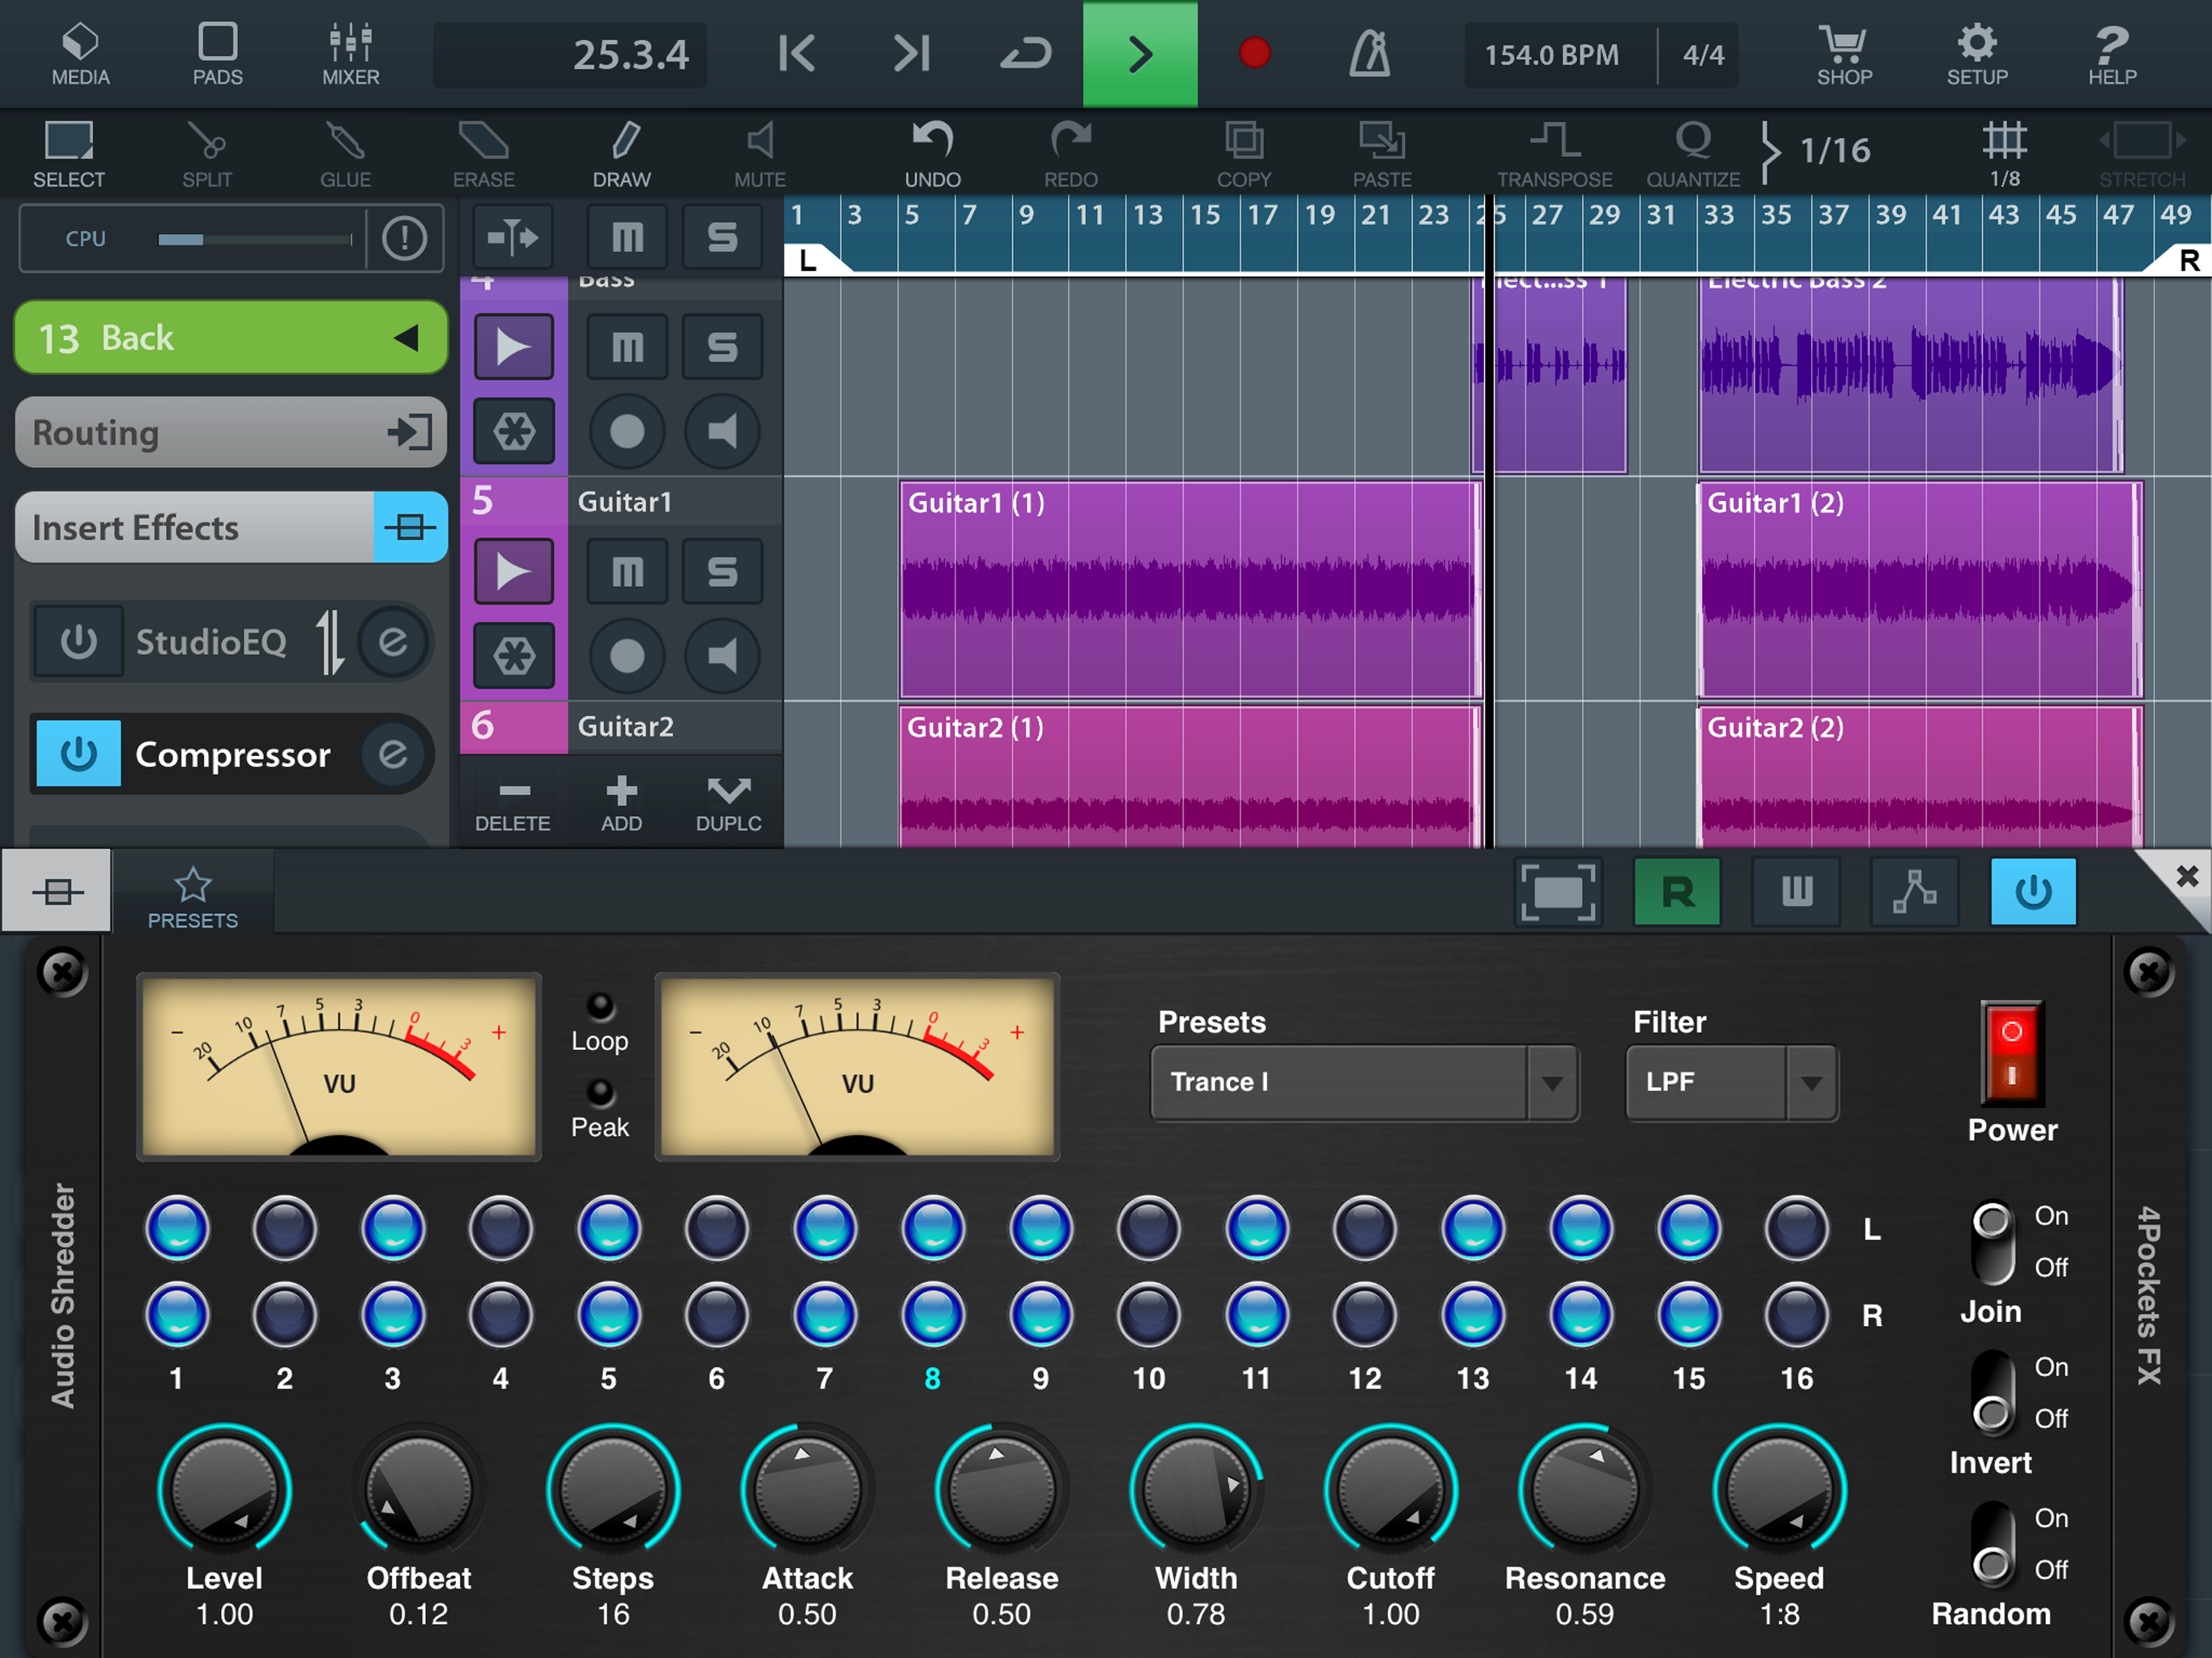The height and width of the screenshot is (1658, 2212).
Task: Open the Shop cart icon
Action: click(x=1843, y=54)
